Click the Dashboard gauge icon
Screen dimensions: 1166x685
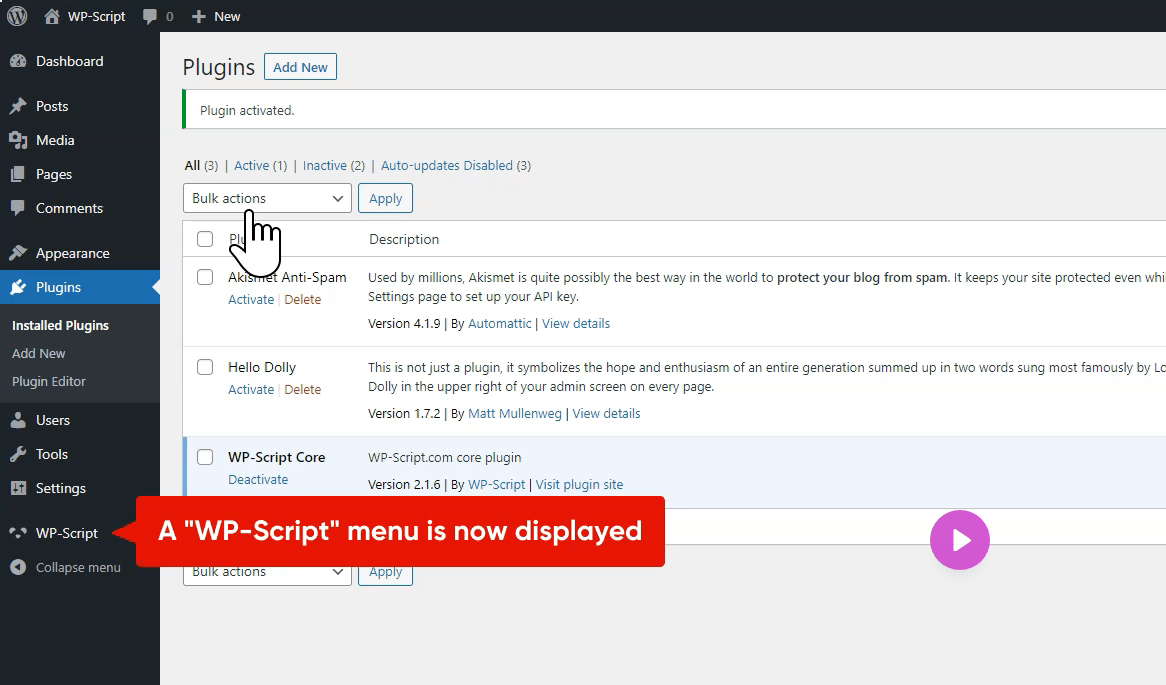click(18, 61)
